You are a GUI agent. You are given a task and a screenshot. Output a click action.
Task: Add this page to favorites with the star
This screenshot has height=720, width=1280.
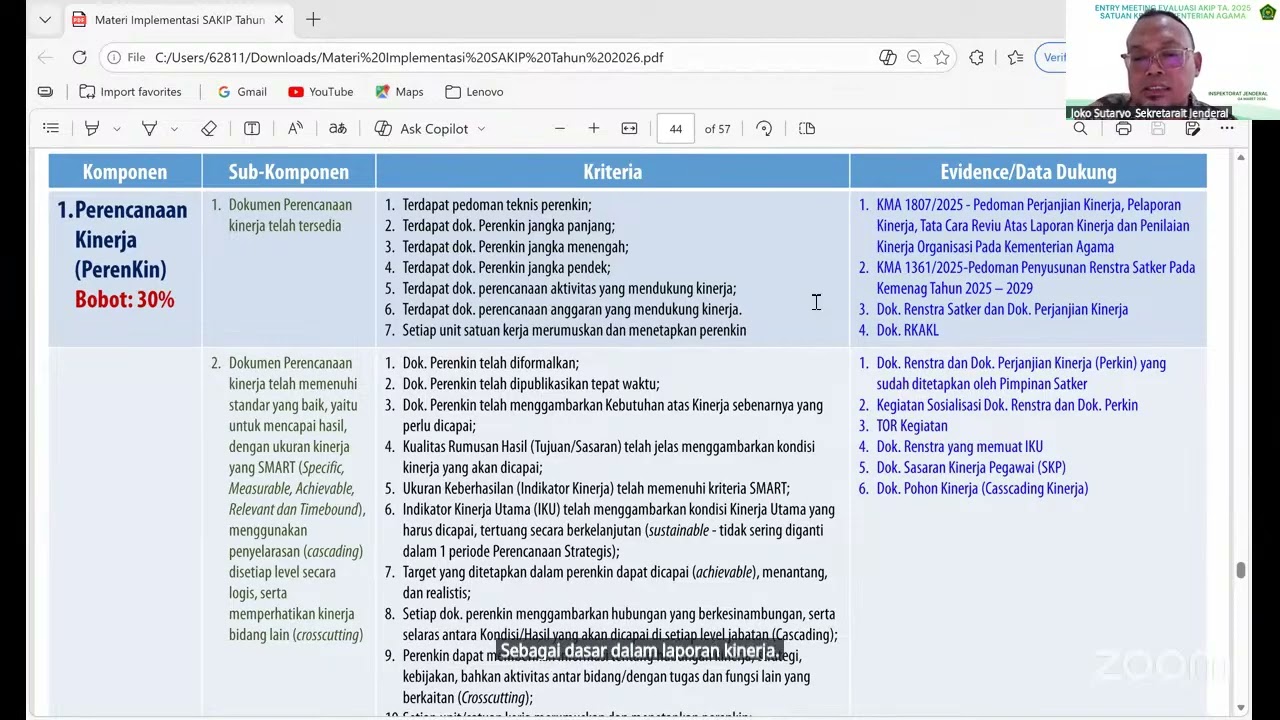coord(941,57)
